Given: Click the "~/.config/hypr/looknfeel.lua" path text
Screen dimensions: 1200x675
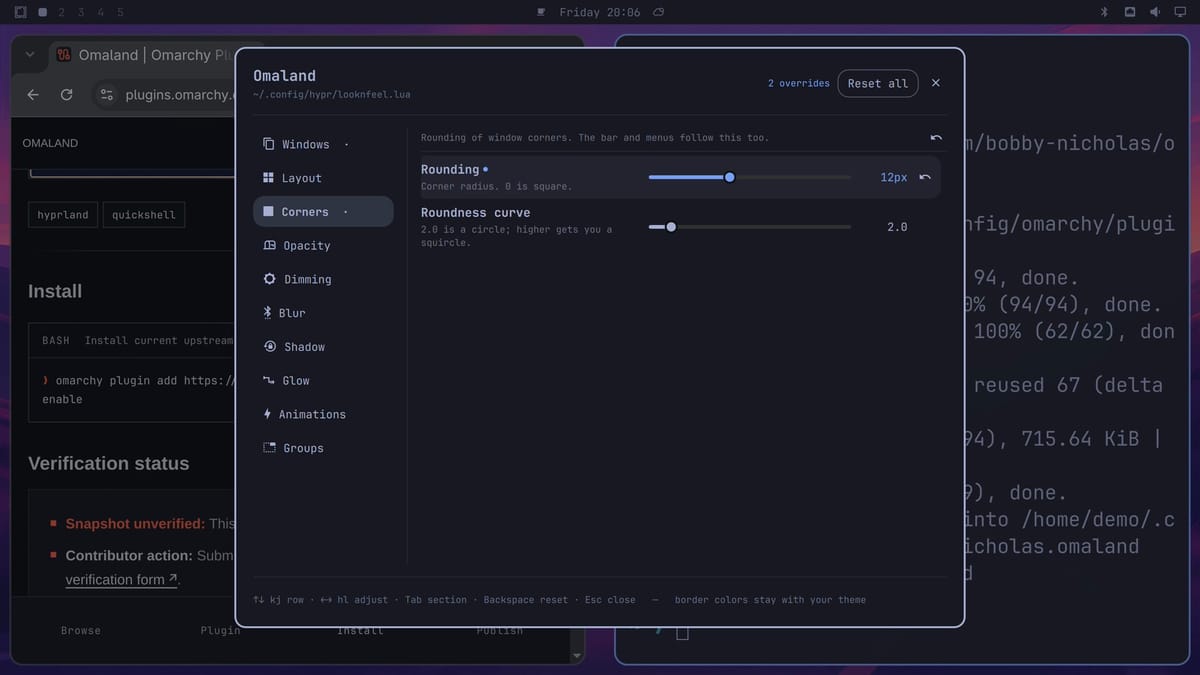Looking at the screenshot, I should click(x=332, y=95).
